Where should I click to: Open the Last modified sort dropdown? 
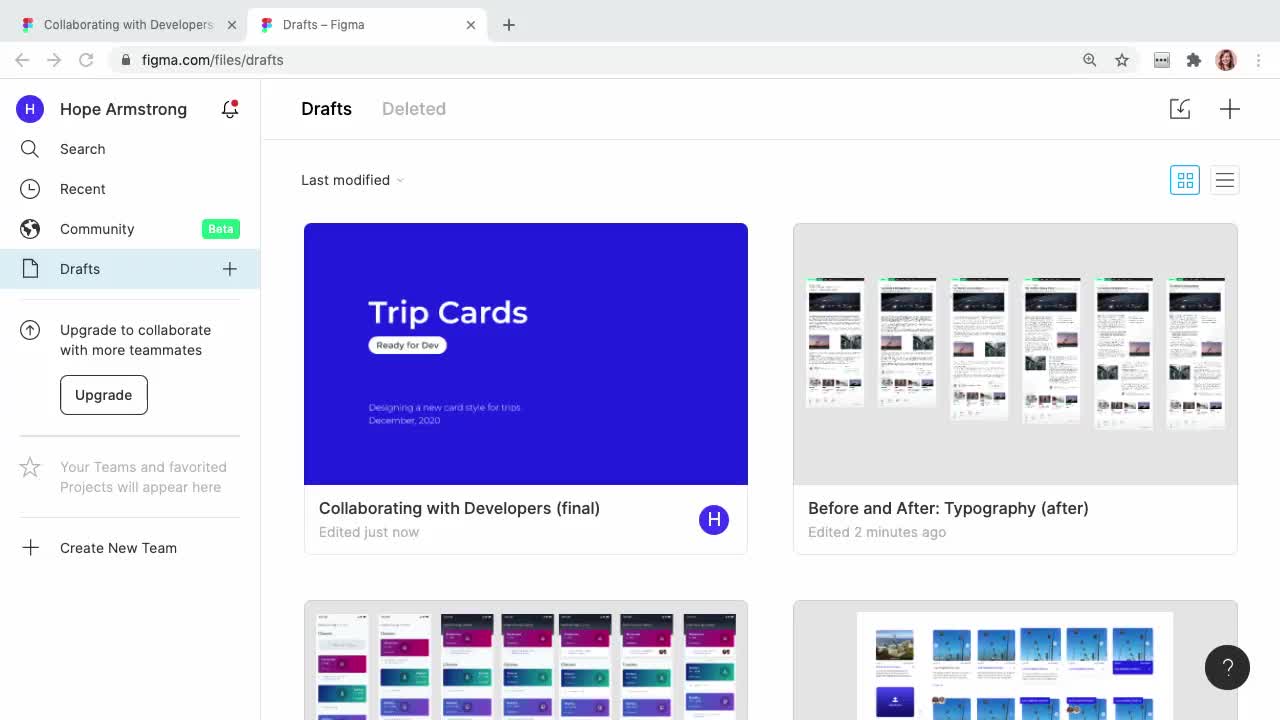[352, 180]
